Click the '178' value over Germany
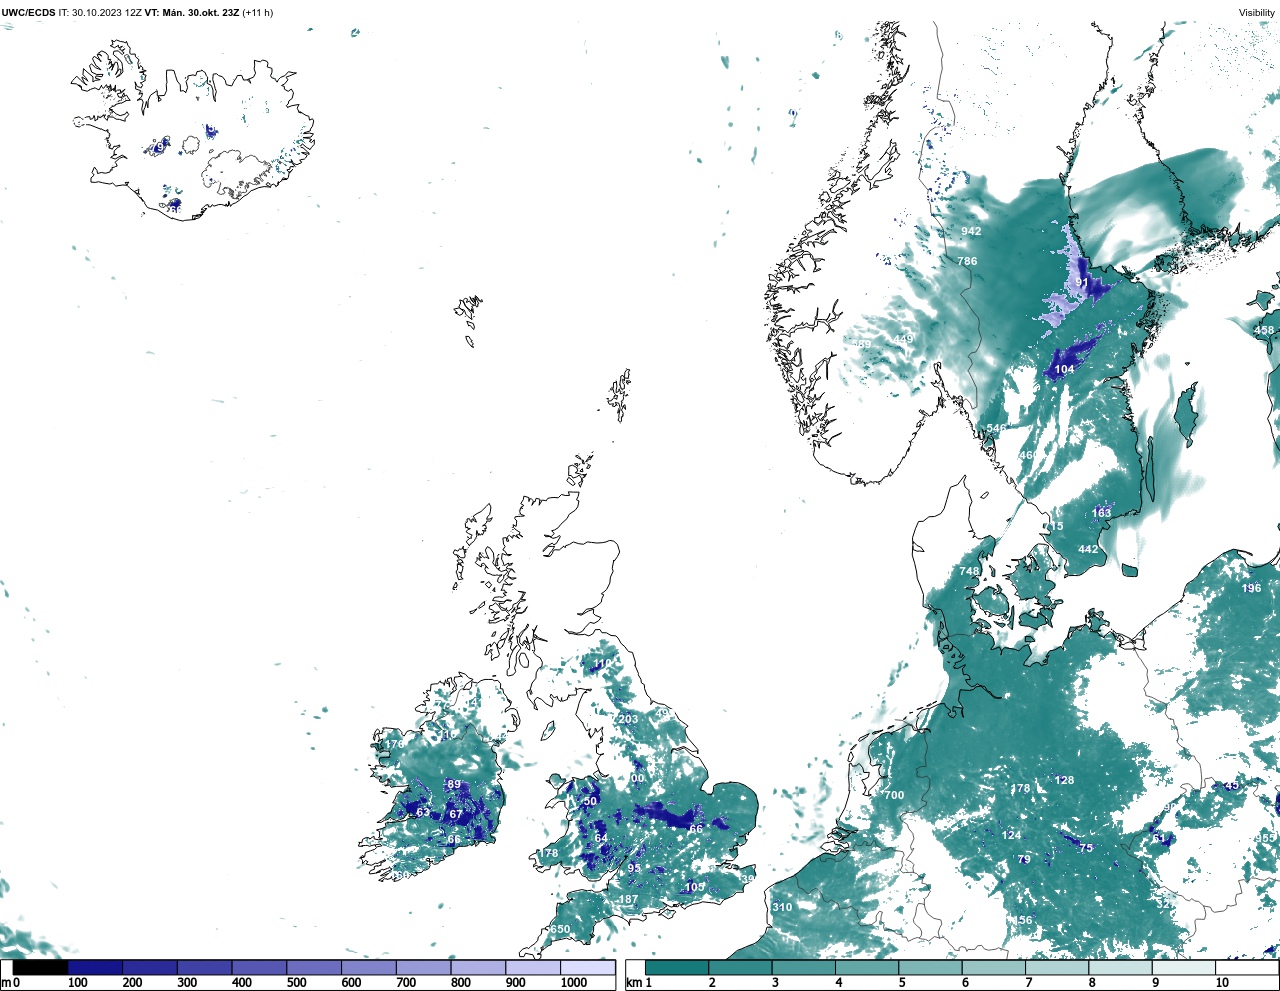1280x991 pixels. (x=1020, y=789)
